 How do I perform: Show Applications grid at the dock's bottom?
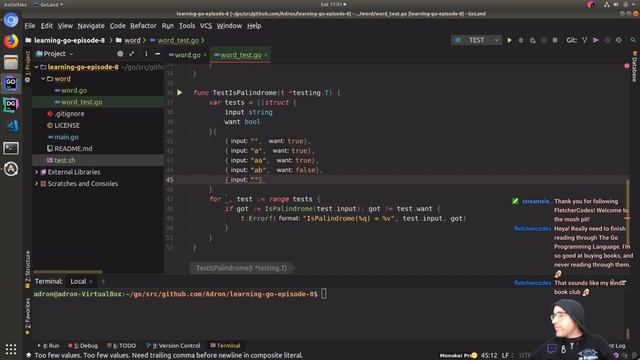[x=11, y=349]
